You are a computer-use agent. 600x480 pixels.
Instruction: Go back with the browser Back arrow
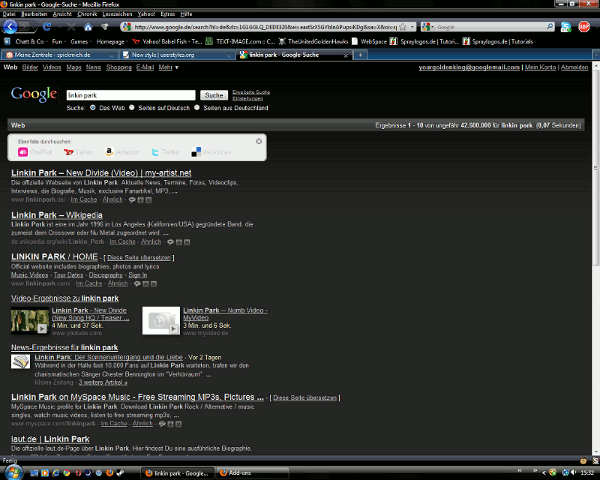click(10, 27)
